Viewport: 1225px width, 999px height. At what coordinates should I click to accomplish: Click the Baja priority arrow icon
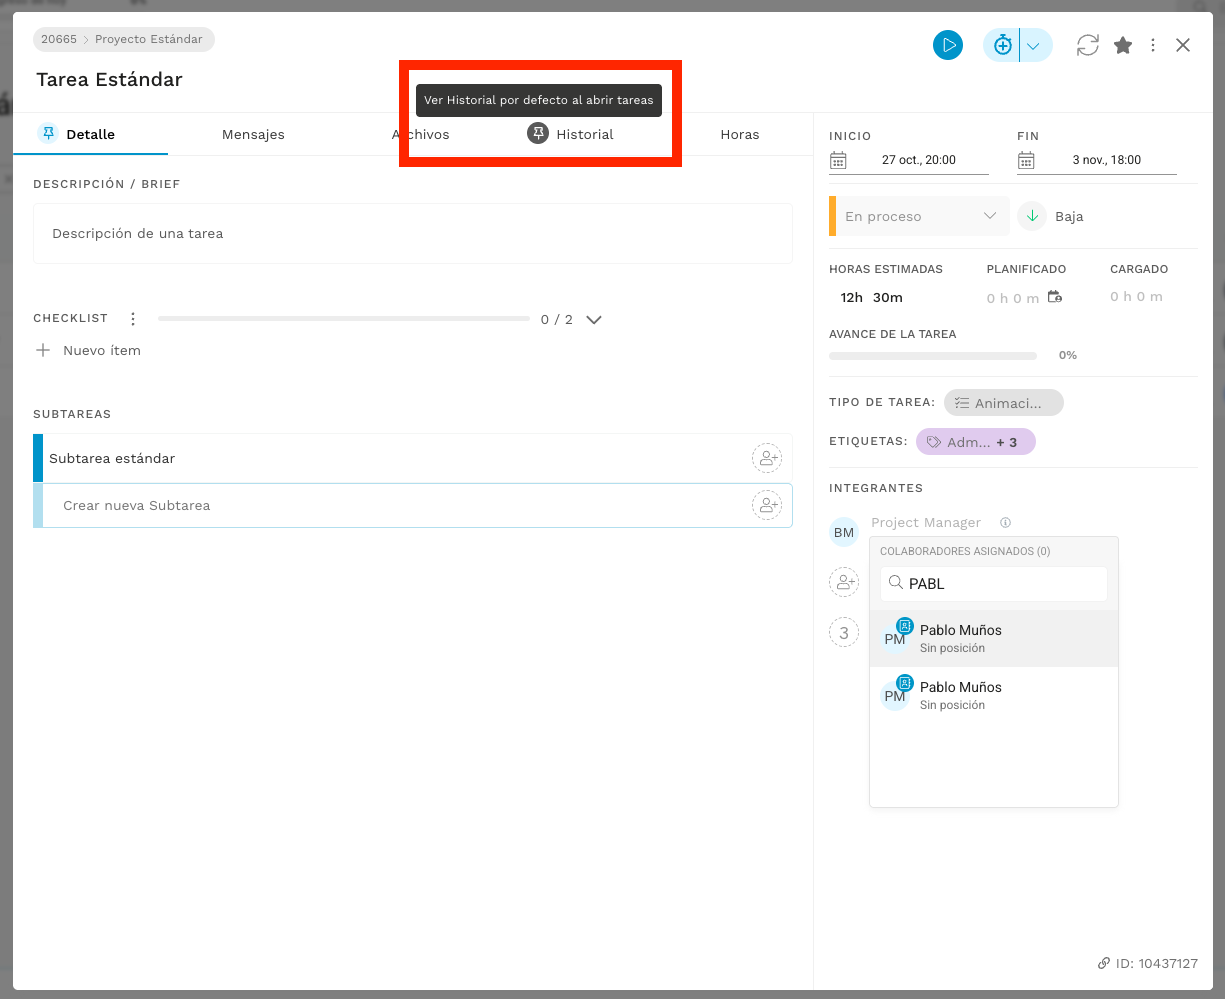pyautogui.click(x=1032, y=216)
